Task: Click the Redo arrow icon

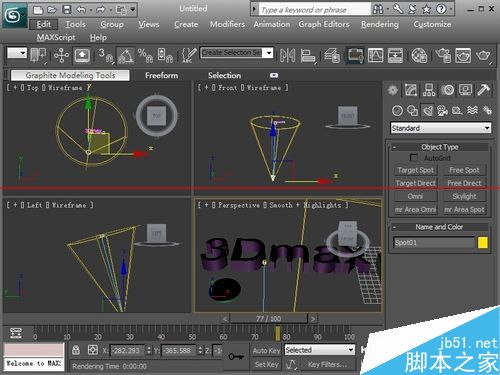Action: pos(101,10)
